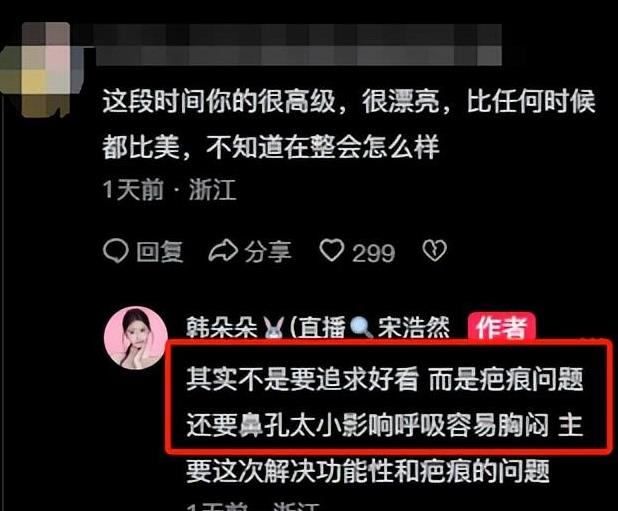
Task: Click the speech bubble reply icon
Action: coord(115,251)
